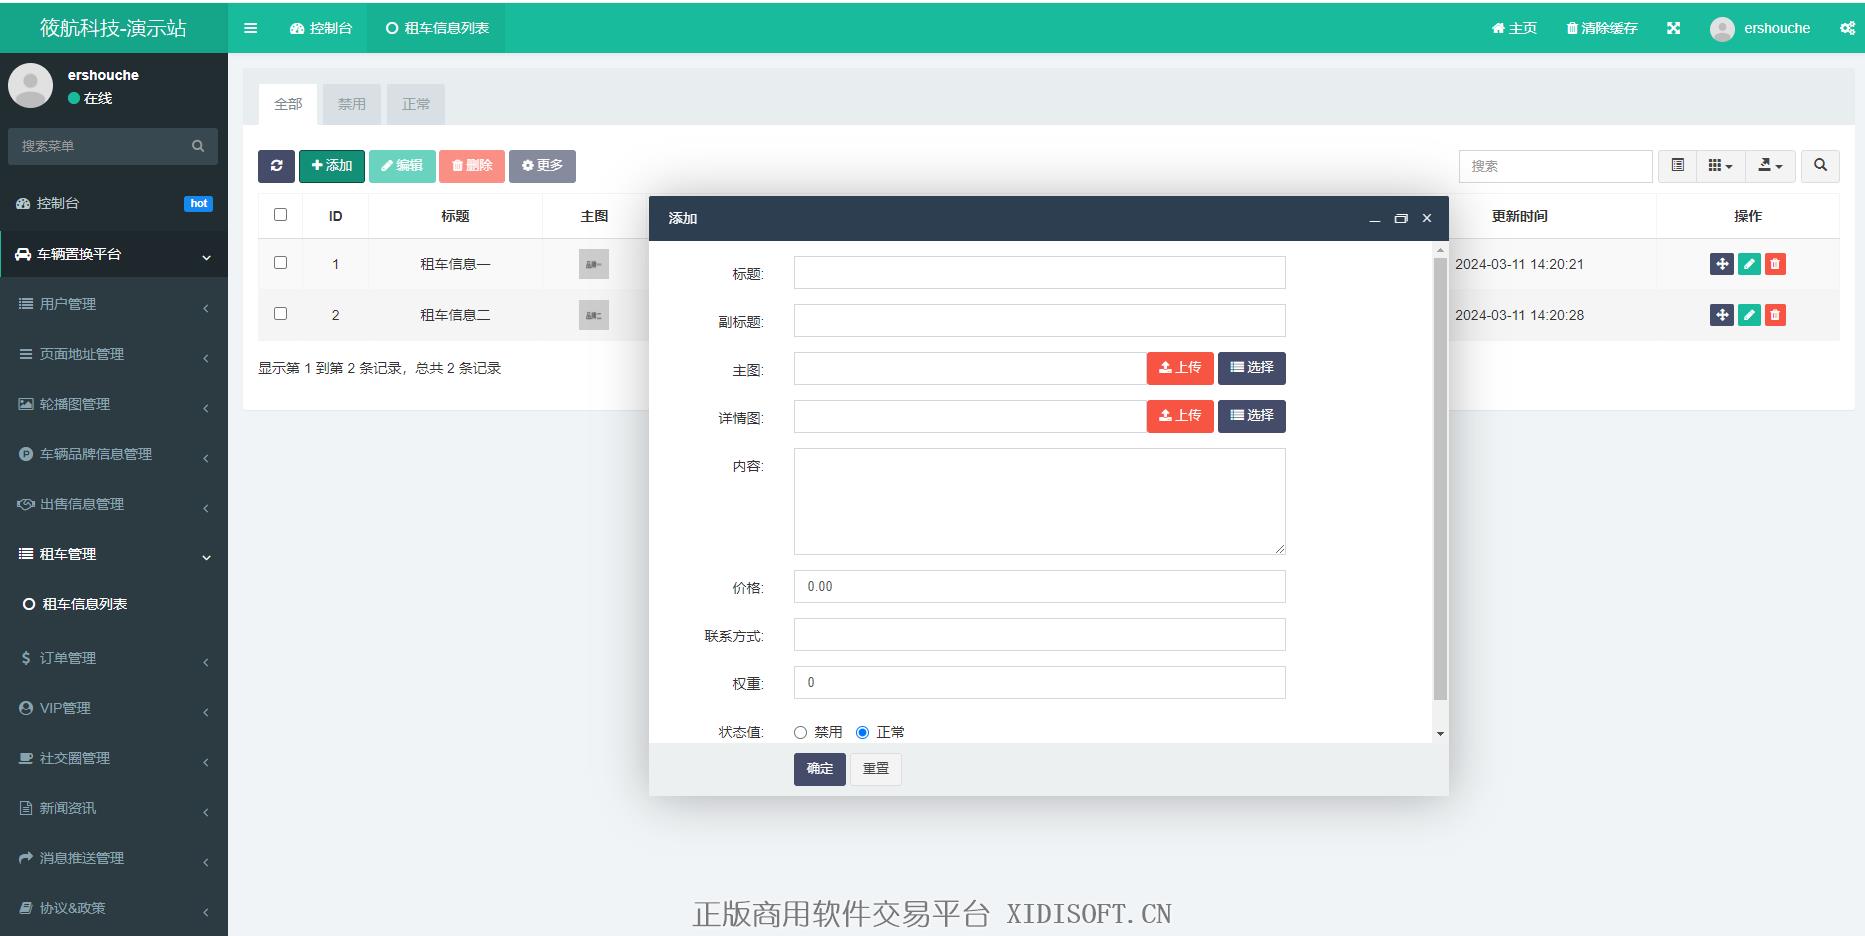Click the 确定 submit button
The image size is (1865, 936).
pyautogui.click(x=820, y=769)
